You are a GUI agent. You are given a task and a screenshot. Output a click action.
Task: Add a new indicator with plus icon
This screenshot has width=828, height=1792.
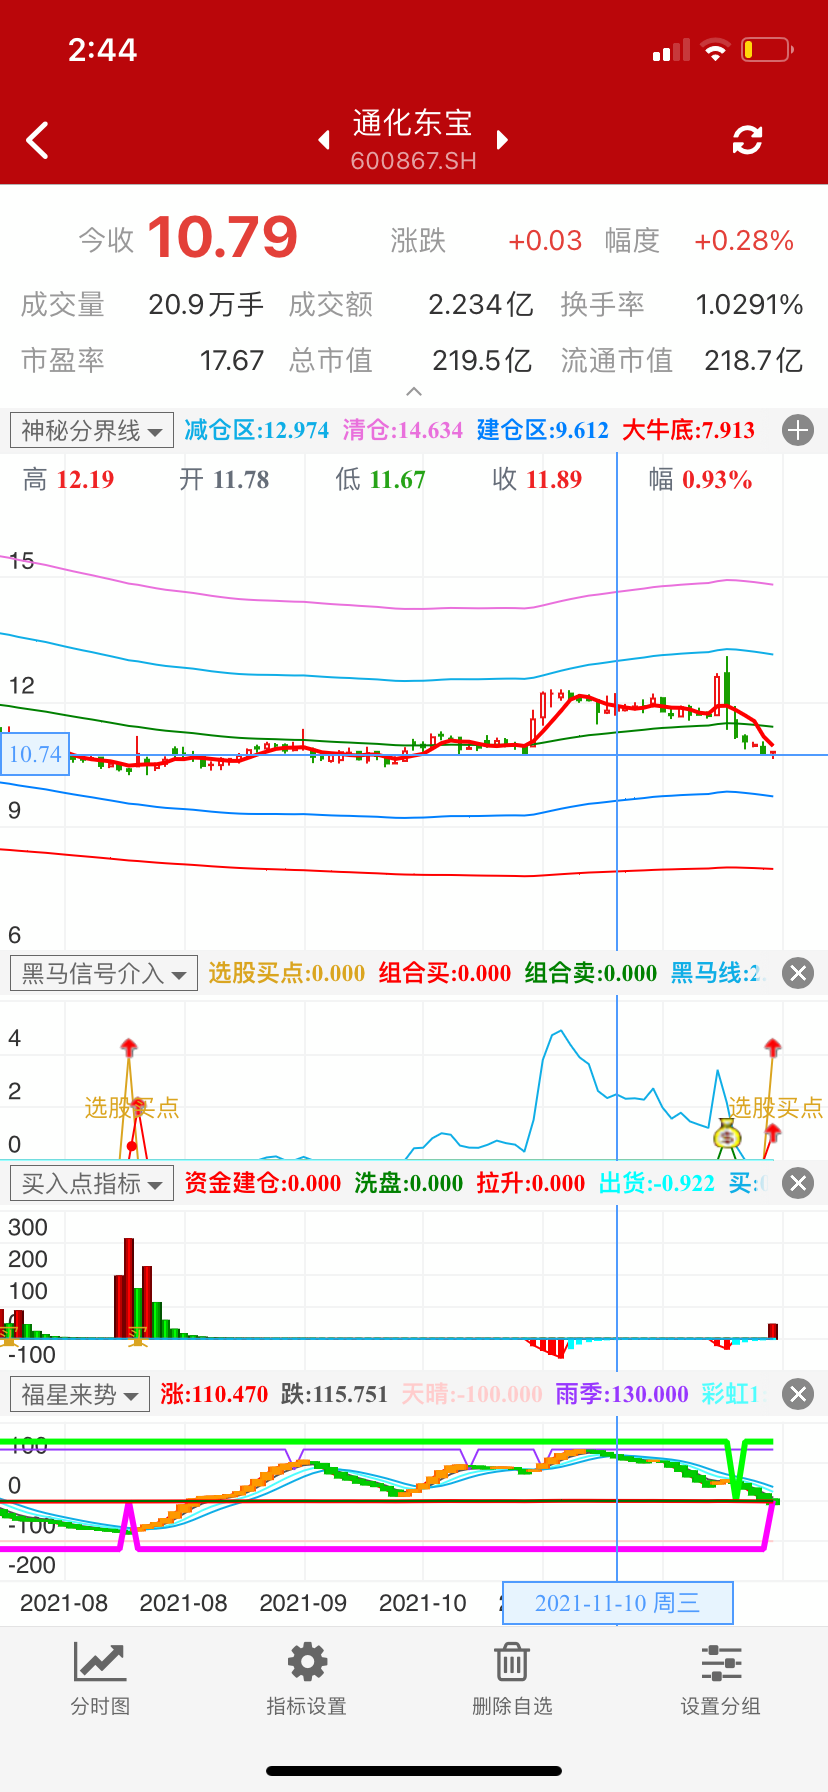pyautogui.click(x=798, y=430)
